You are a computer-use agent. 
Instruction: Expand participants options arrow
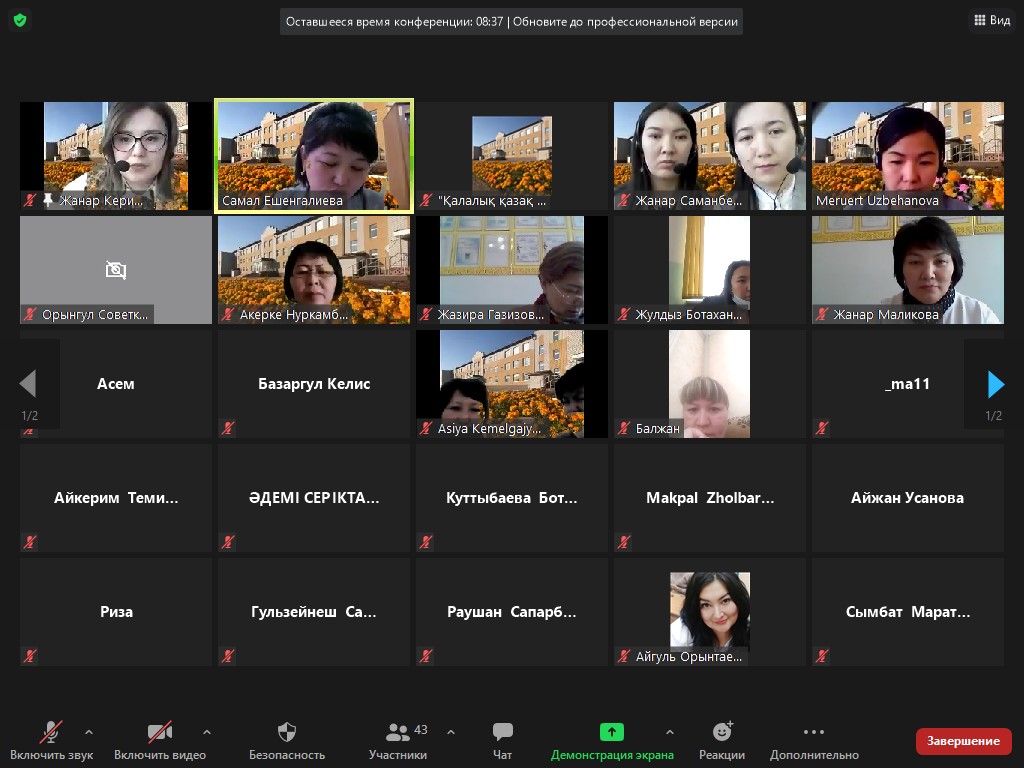[451, 732]
